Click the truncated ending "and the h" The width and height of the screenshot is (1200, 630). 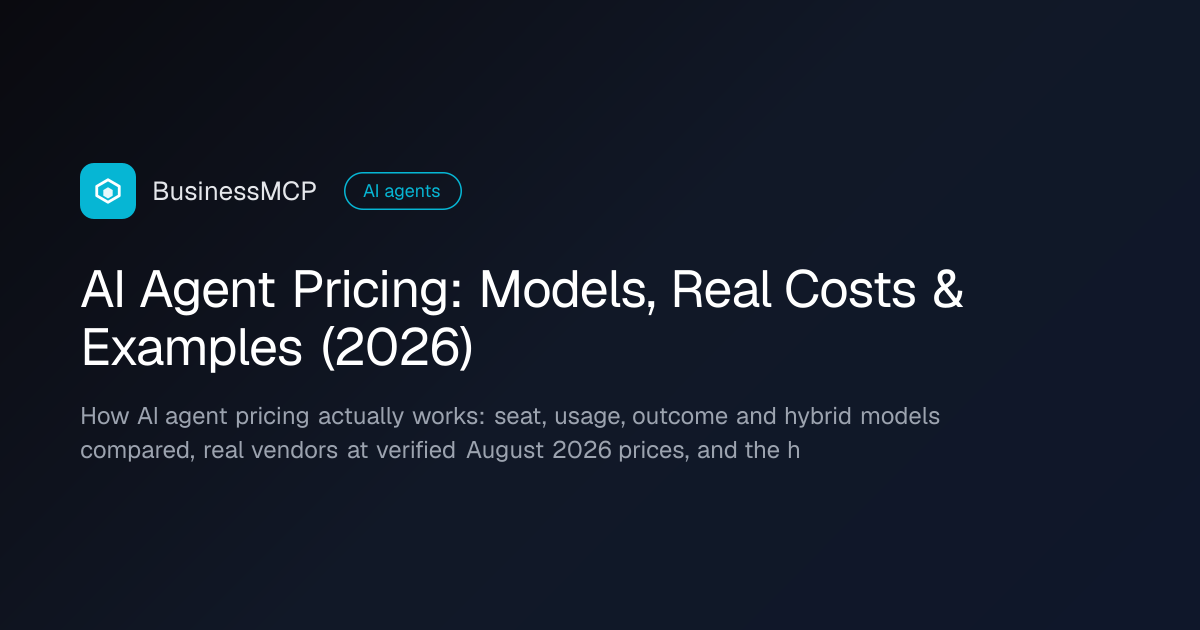pos(749,450)
